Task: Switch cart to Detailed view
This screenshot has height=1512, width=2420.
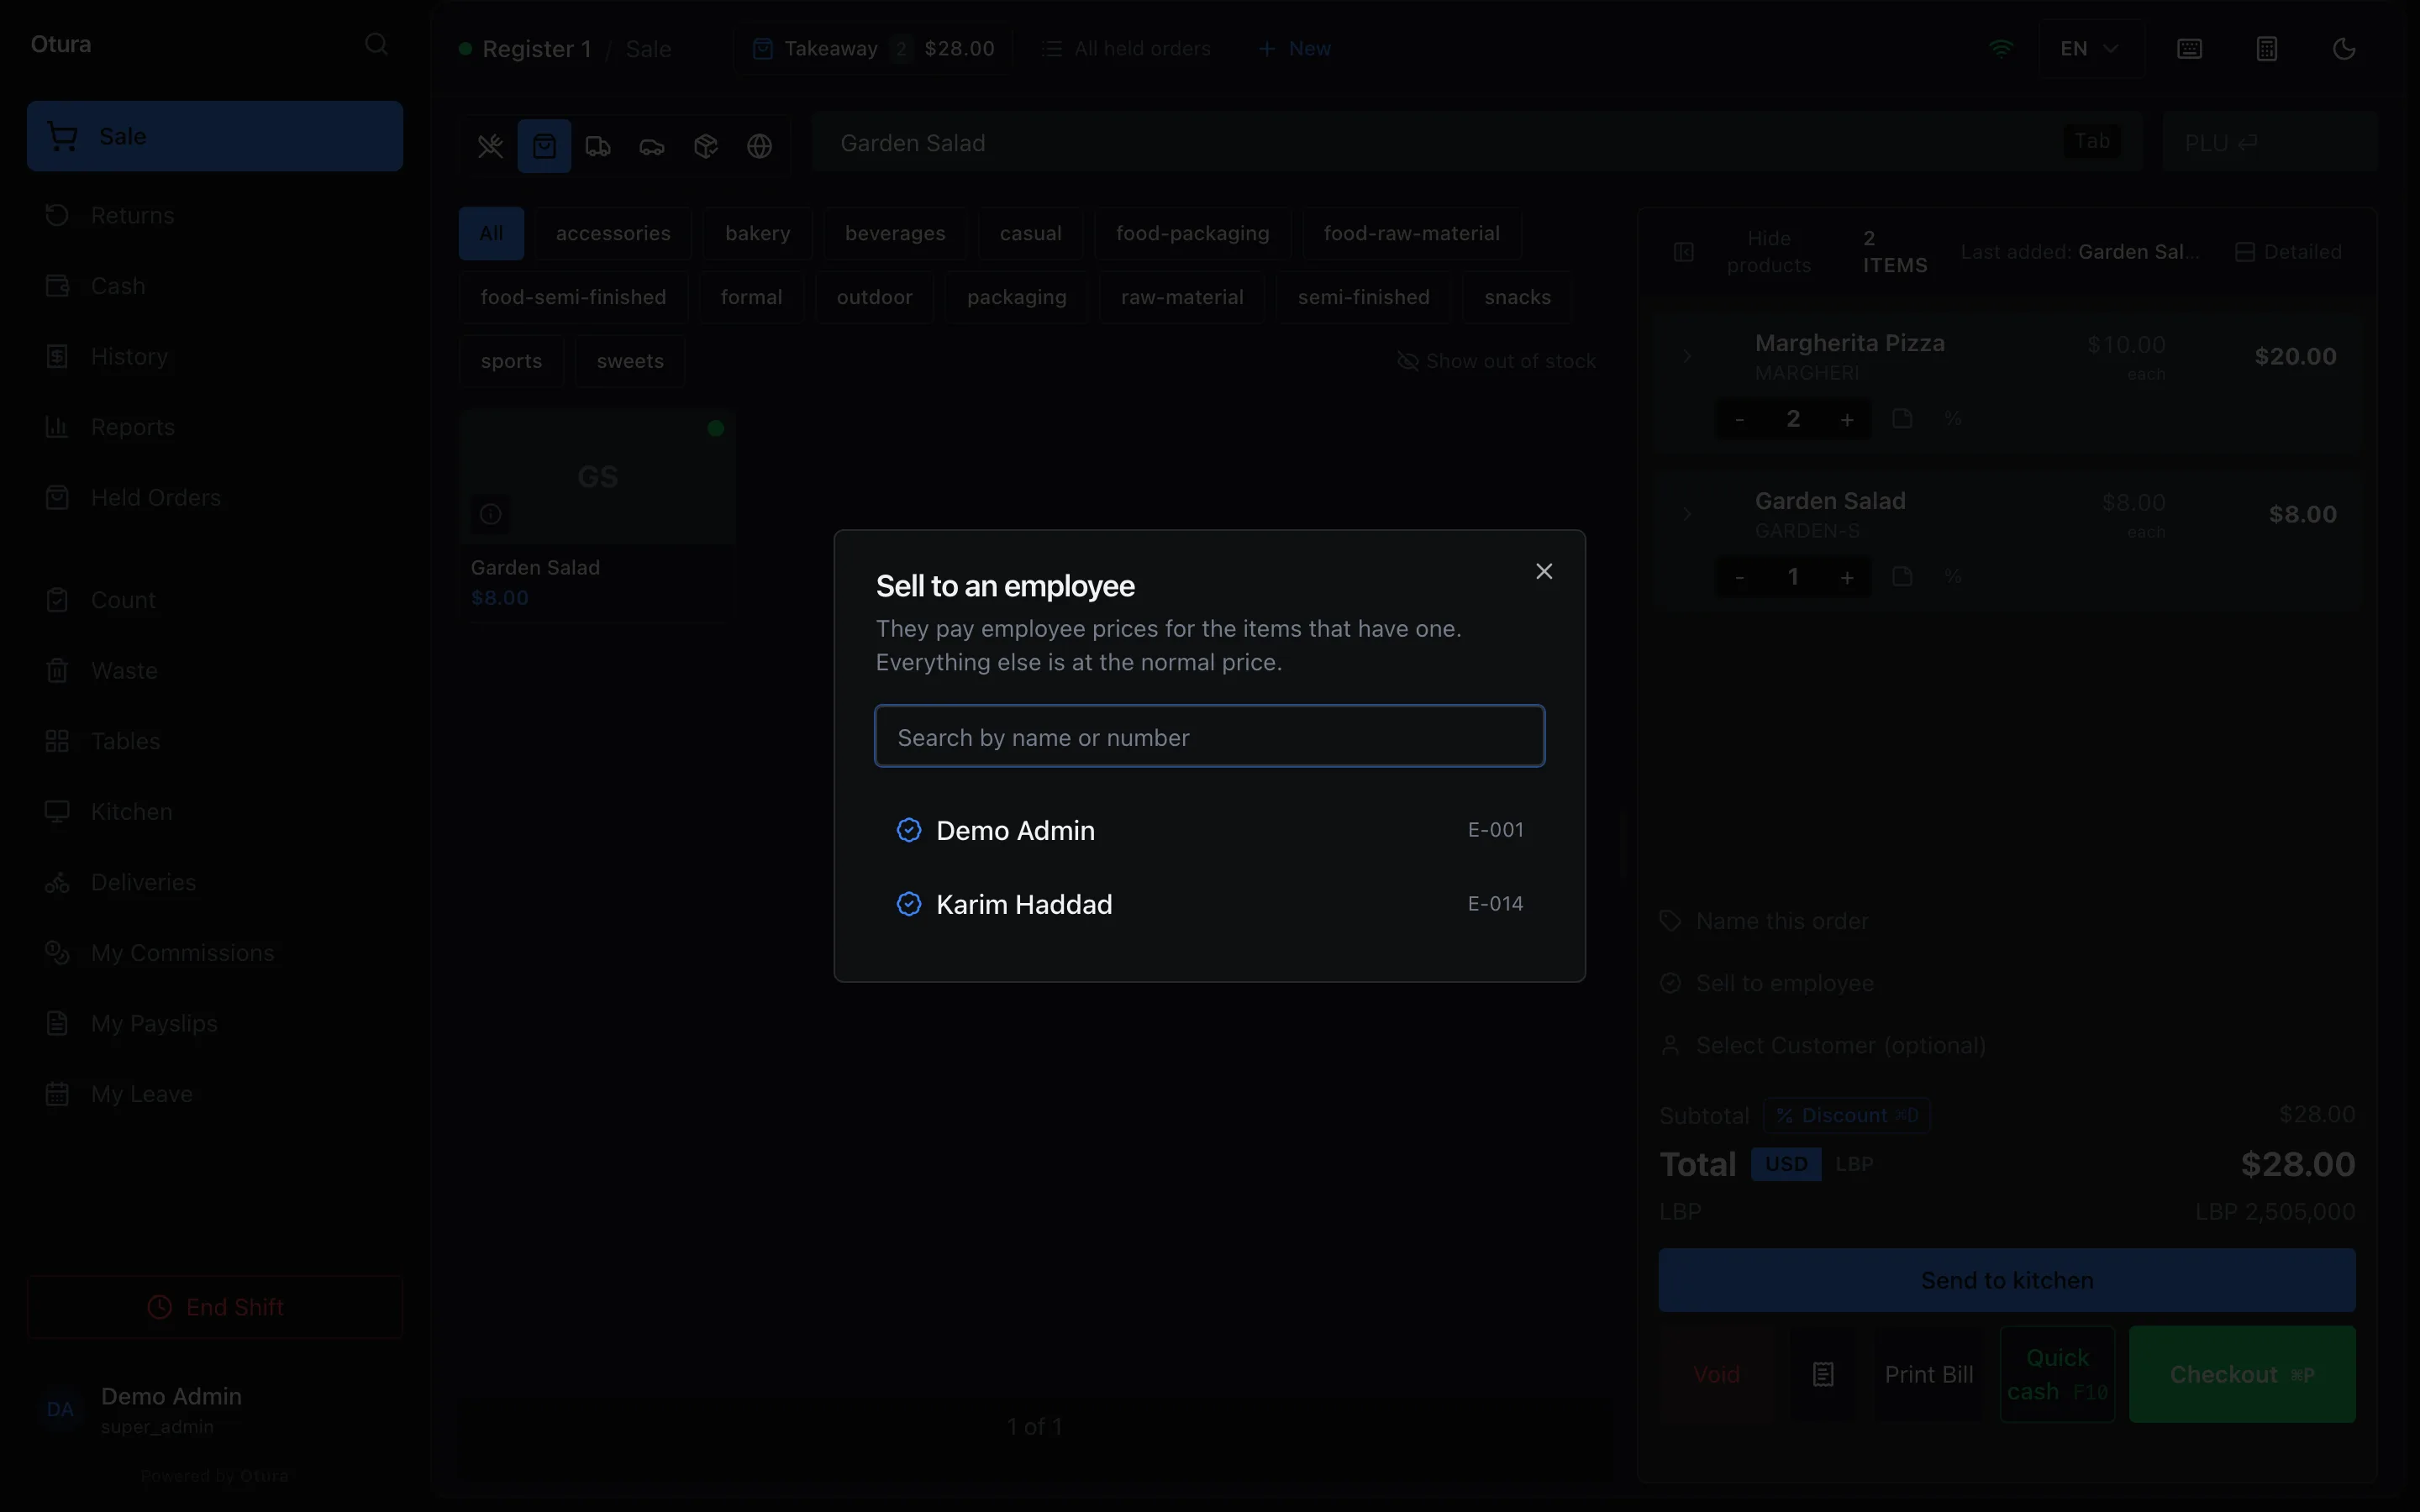Action: tap(2288, 252)
